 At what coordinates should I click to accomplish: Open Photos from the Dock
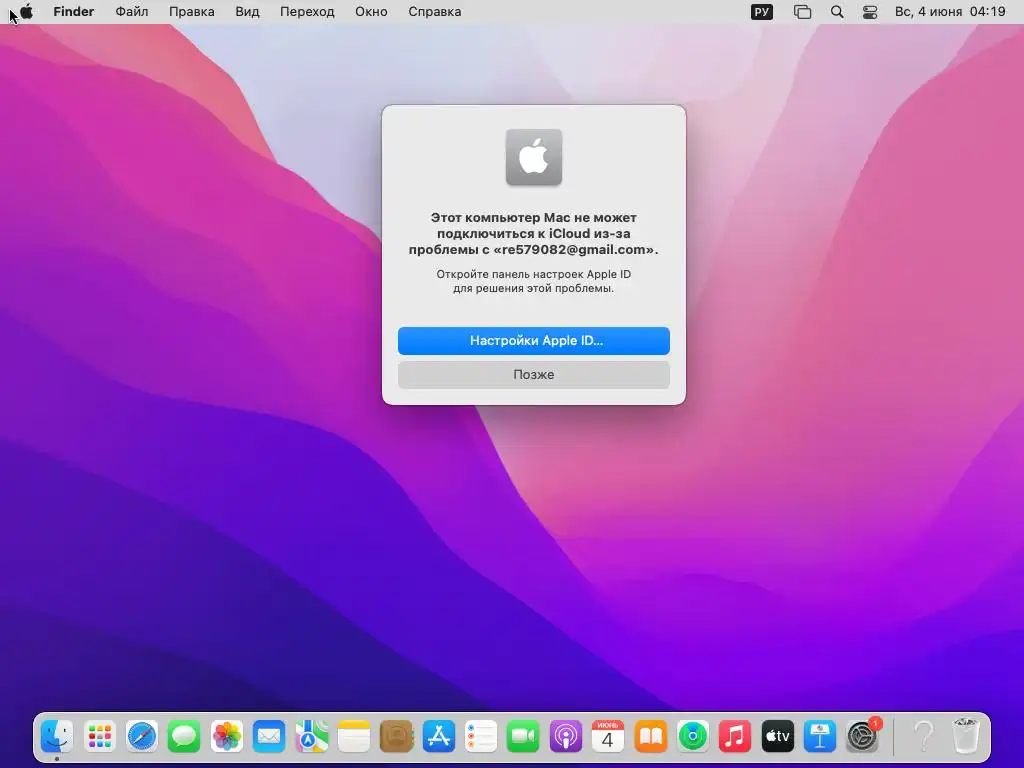click(x=227, y=737)
